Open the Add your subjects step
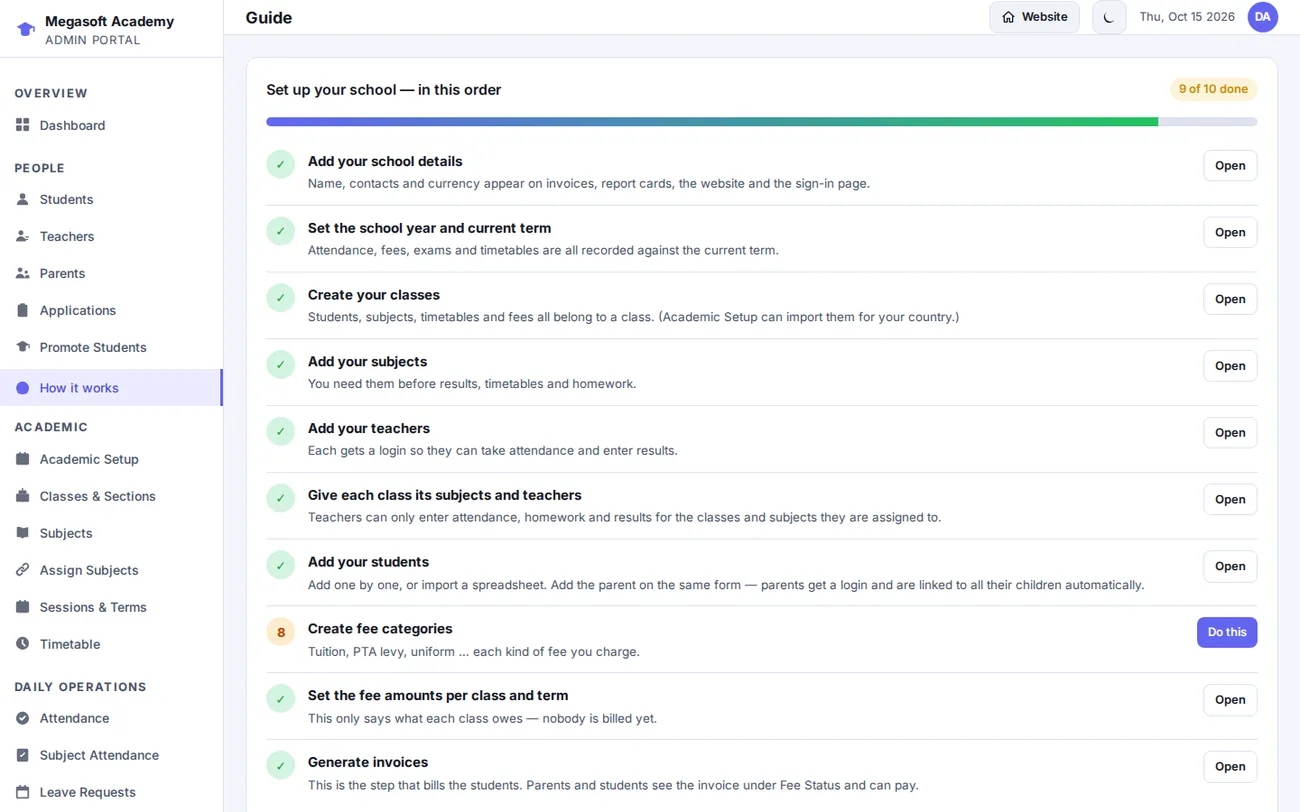 coord(1230,366)
